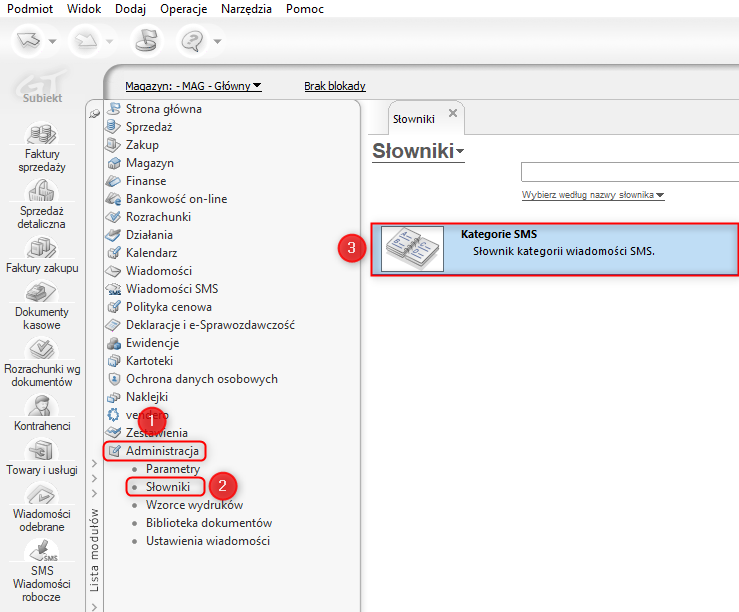The height and width of the screenshot is (612, 739).
Task: Click the vendero gear module icon
Action: point(114,415)
